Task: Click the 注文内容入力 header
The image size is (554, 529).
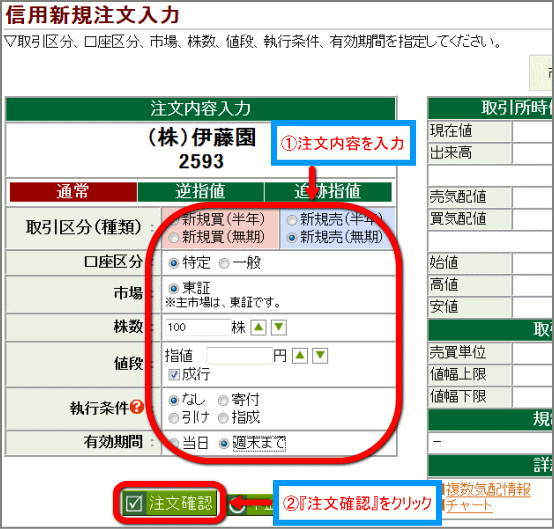Action: 200,108
